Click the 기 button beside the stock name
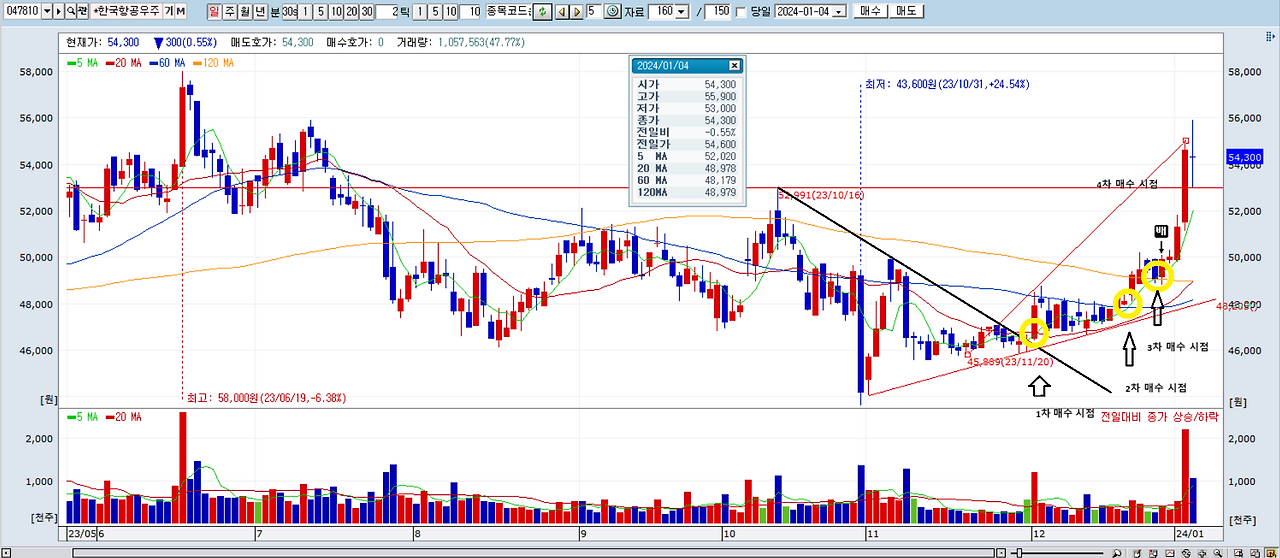The width and height of the screenshot is (1280, 558). tap(168, 11)
